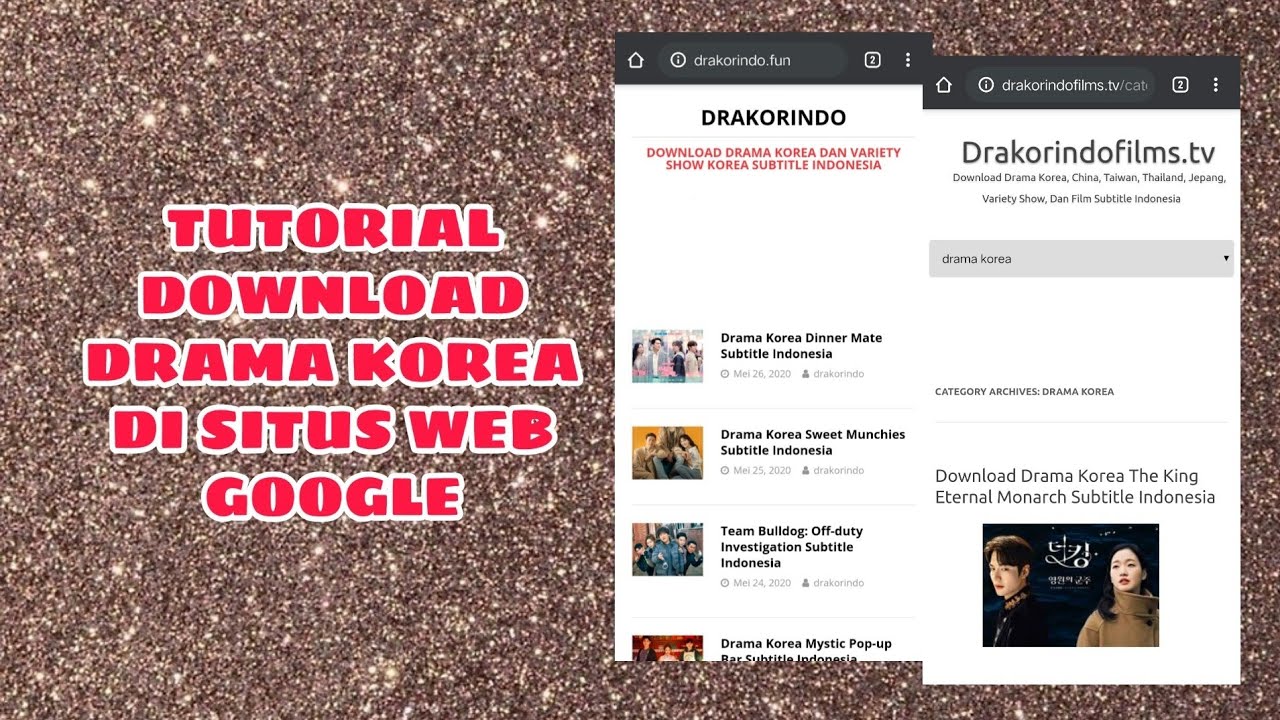Click Dinner Mate thumbnail image

(x=667, y=356)
